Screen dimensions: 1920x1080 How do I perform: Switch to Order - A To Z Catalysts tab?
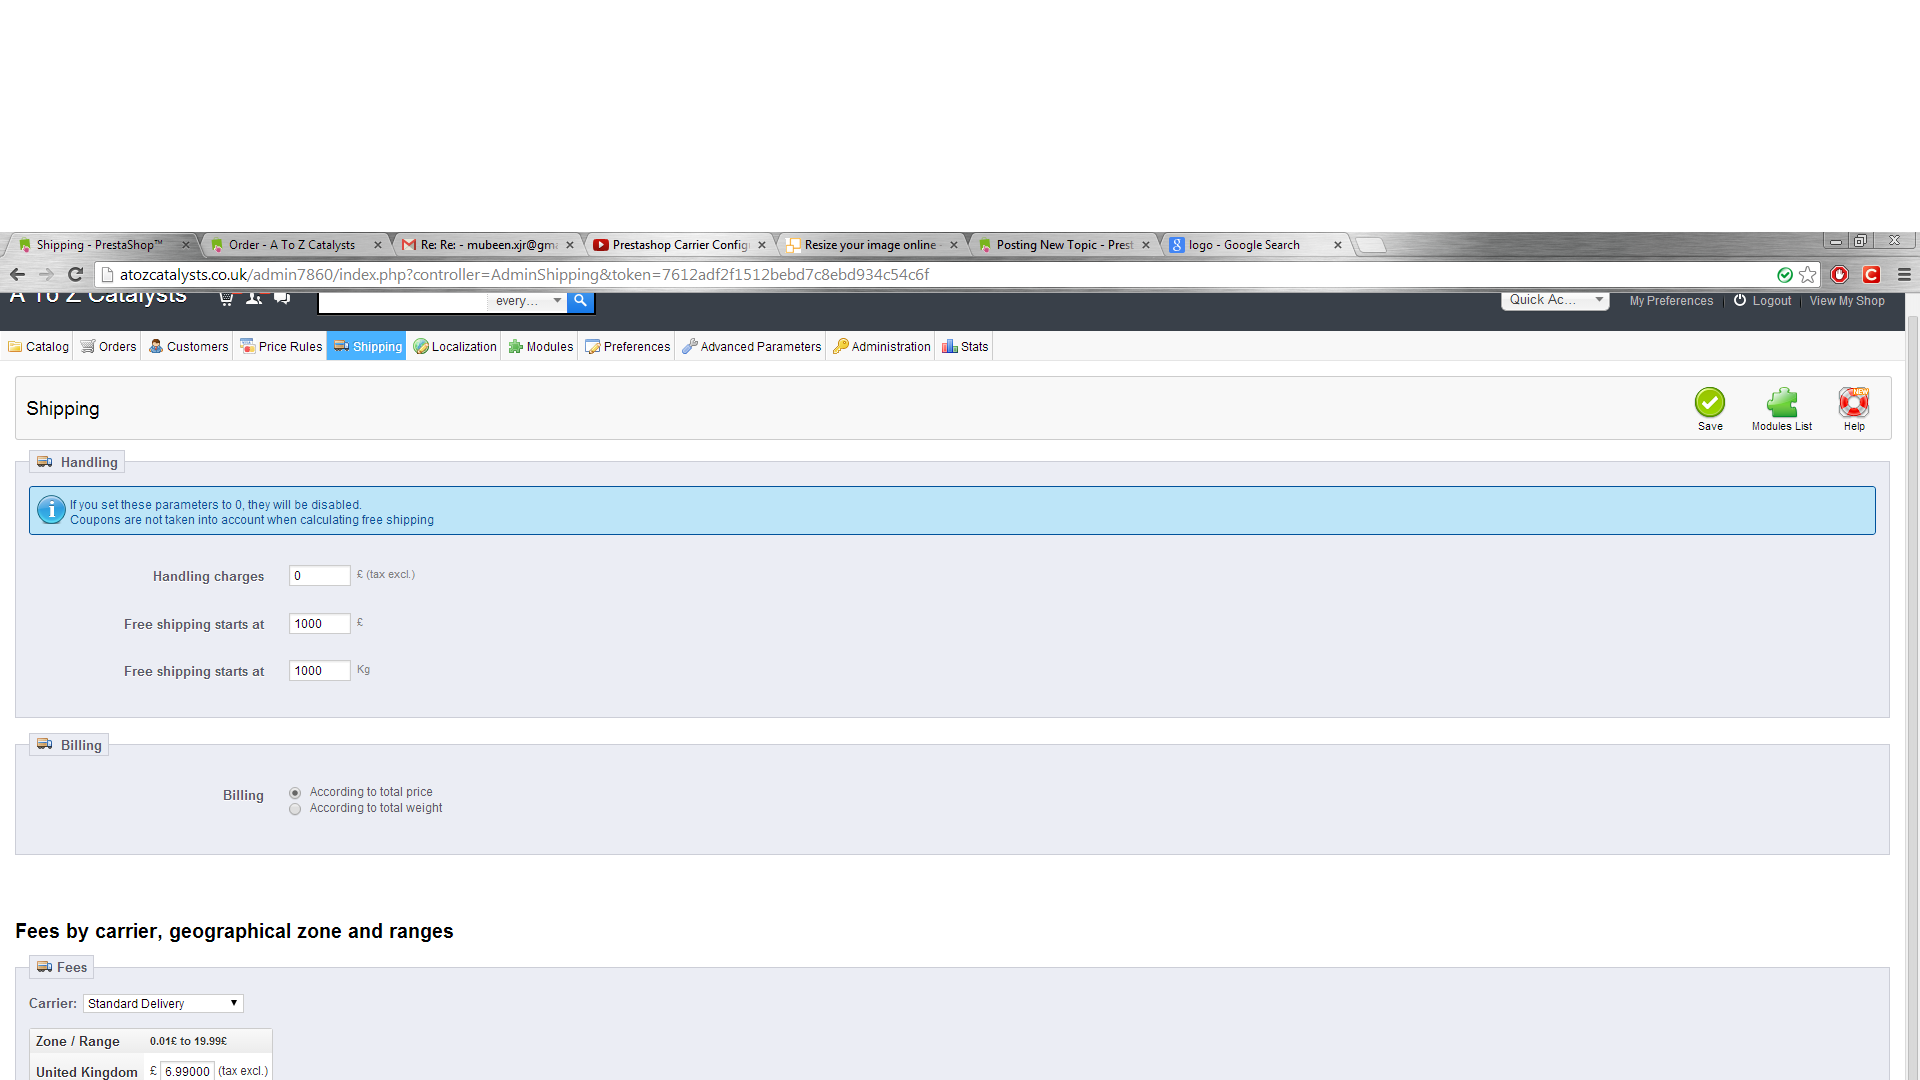click(292, 245)
